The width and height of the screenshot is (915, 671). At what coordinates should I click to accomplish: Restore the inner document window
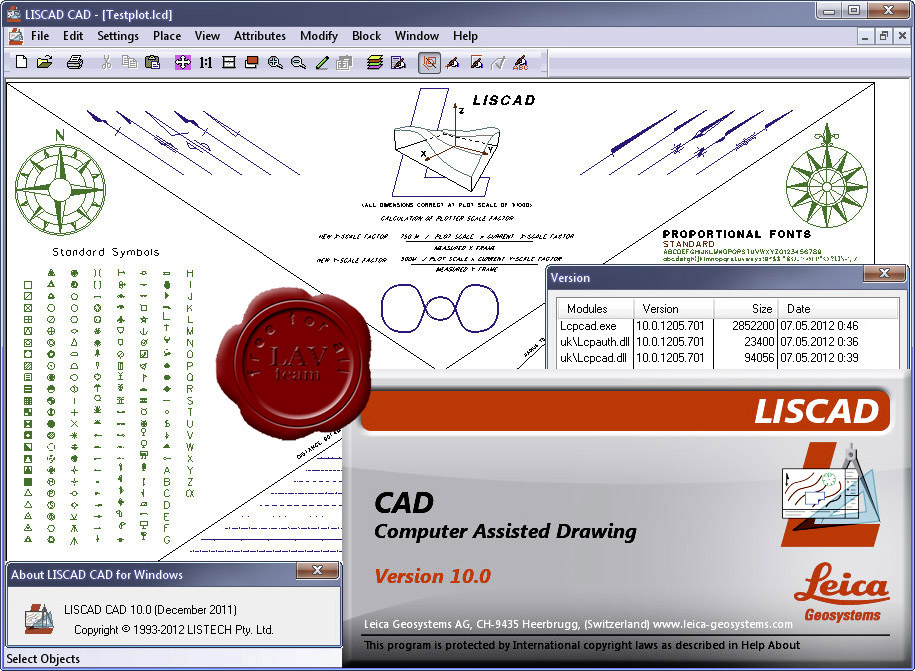click(883, 36)
